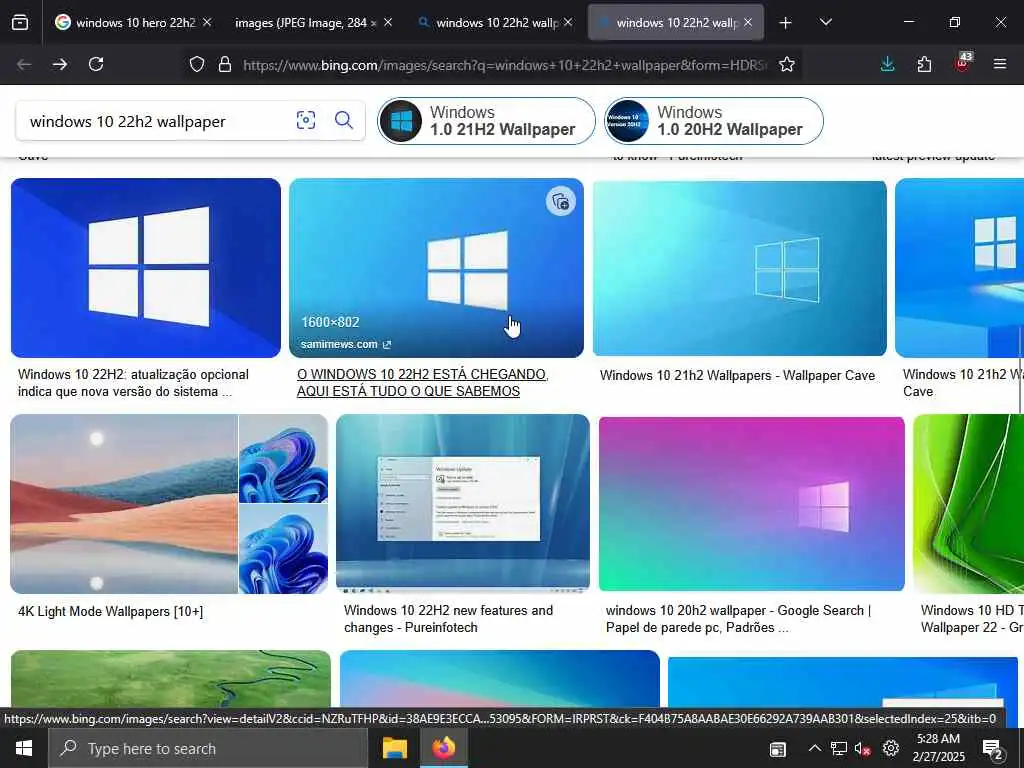Open the notification center
Screen dimensions: 1024x768
point(993,749)
